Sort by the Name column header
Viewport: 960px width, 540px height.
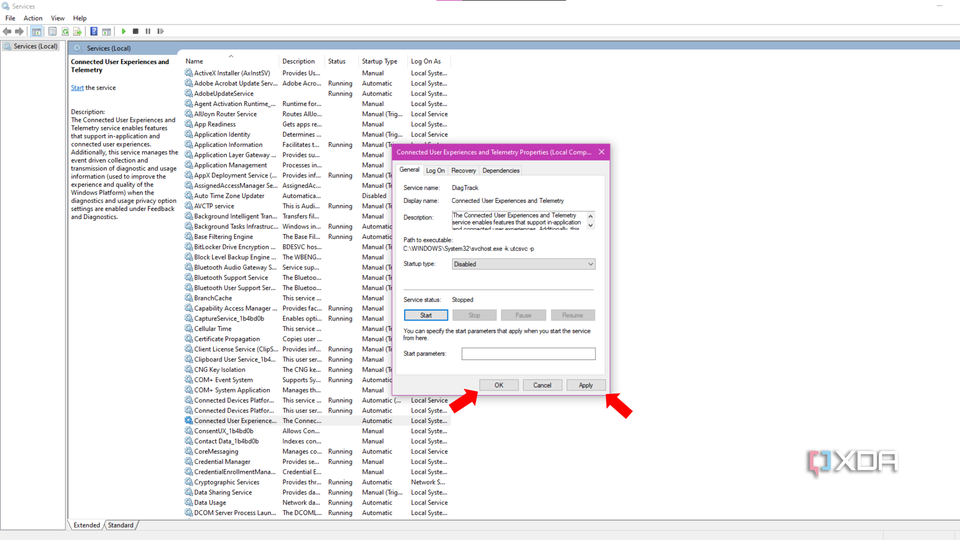point(231,61)
